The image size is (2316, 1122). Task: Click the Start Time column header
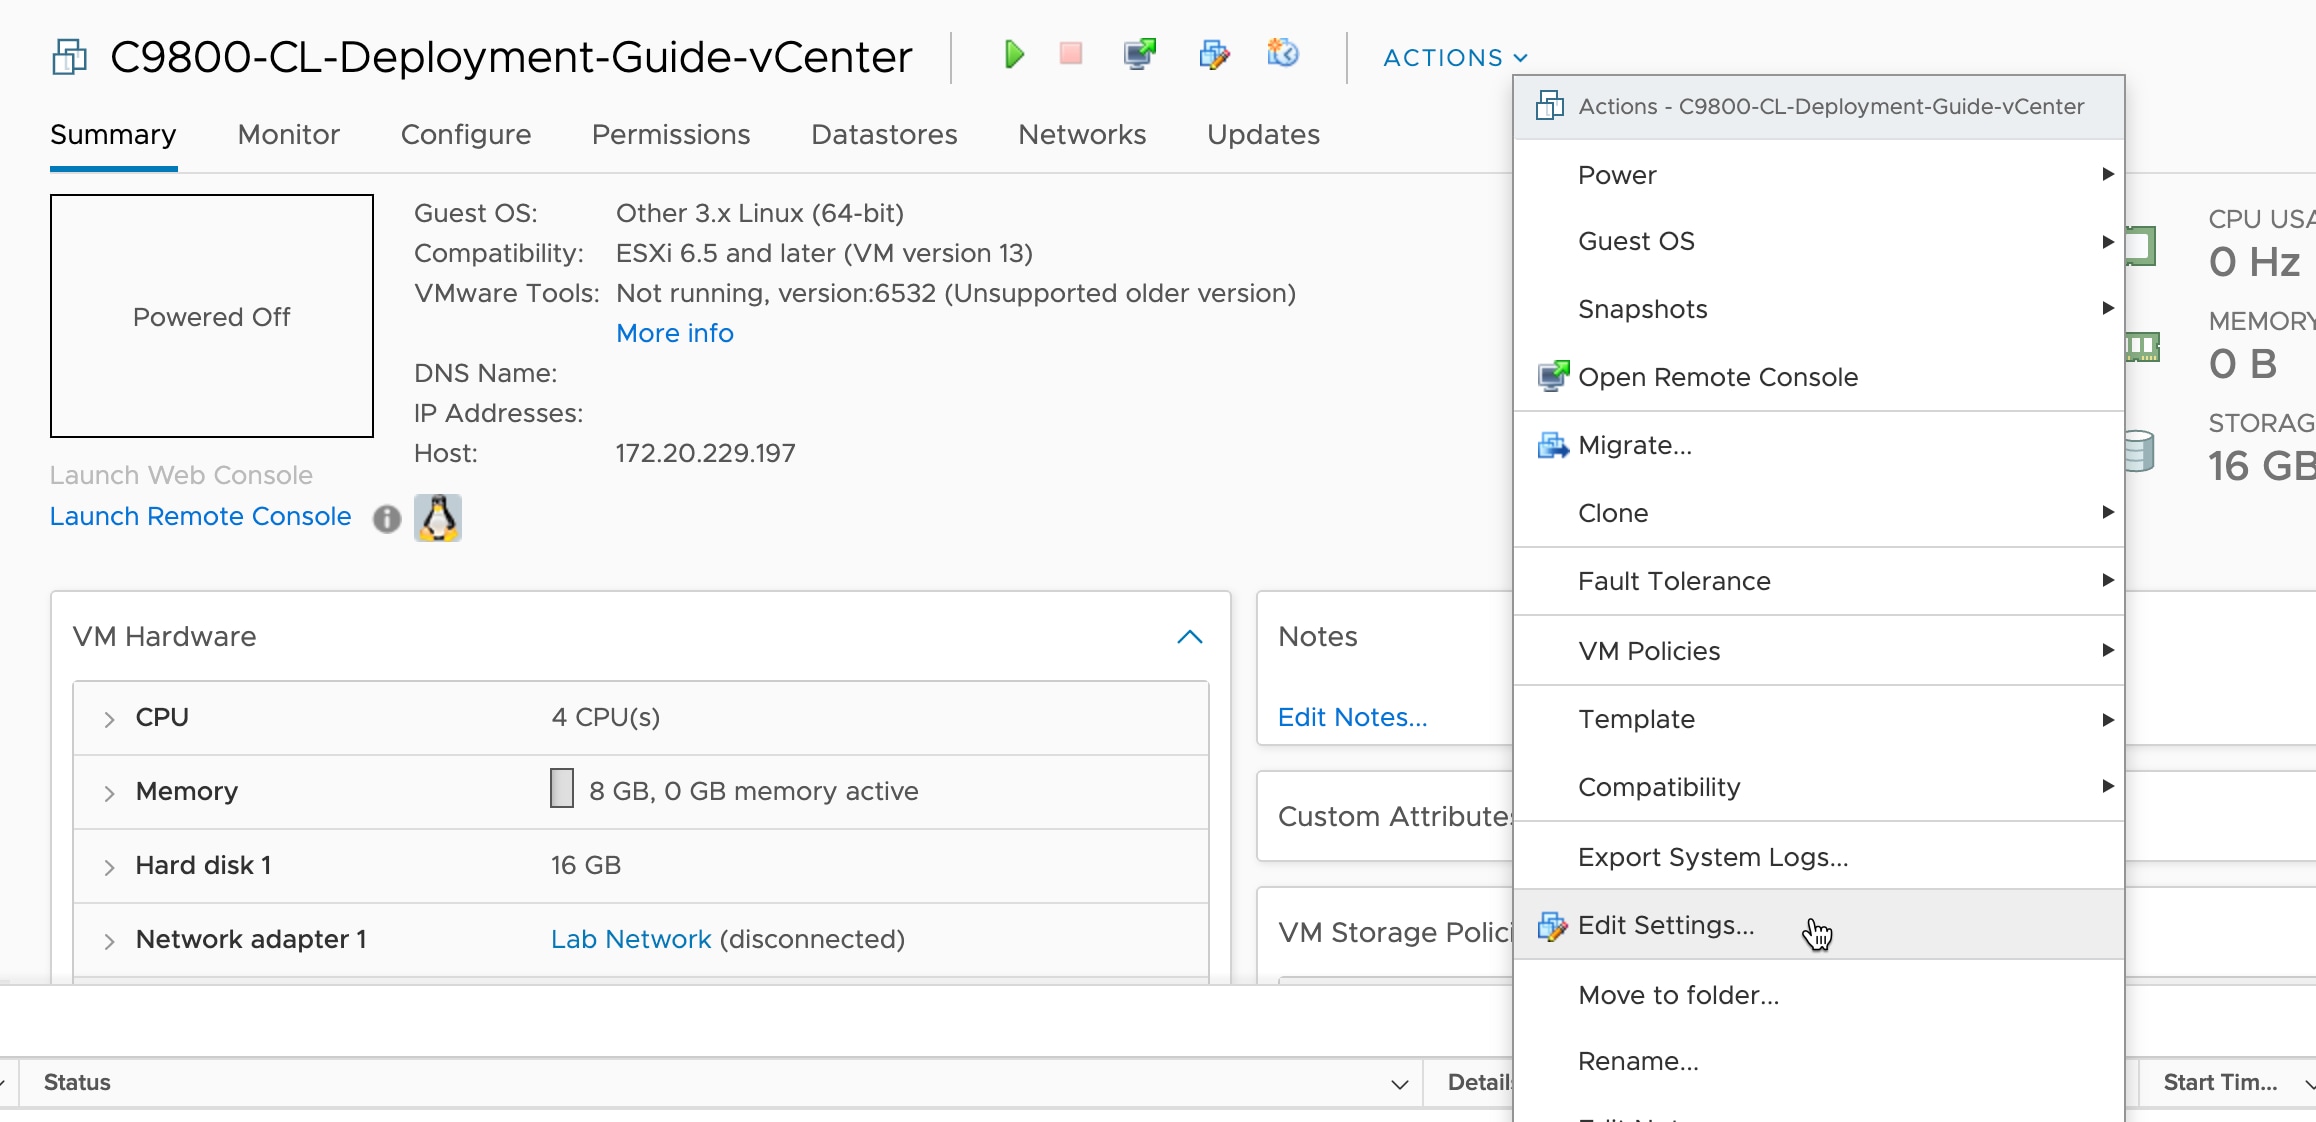pyautogui.click(x=2221, y=1082)
